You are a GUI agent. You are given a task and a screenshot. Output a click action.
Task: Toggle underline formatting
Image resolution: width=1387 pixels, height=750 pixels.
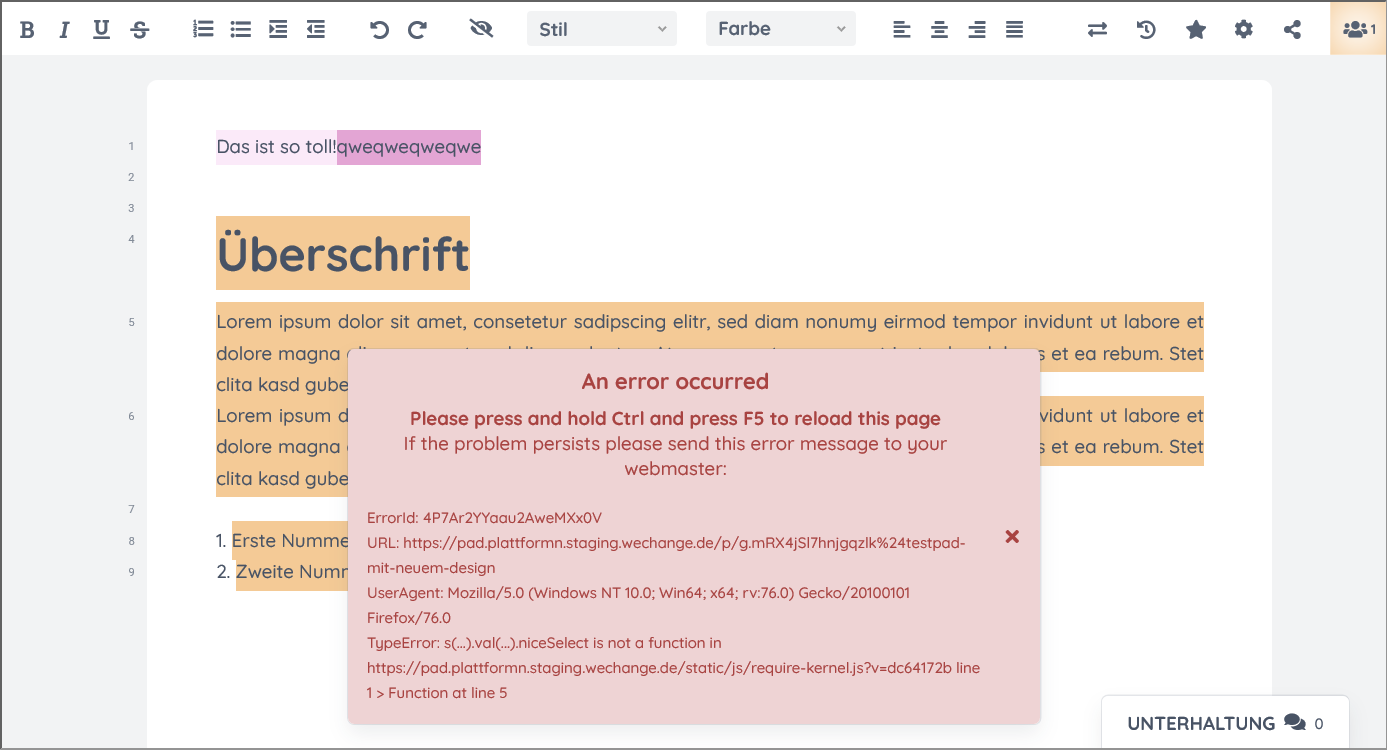(x=101, y=30)
